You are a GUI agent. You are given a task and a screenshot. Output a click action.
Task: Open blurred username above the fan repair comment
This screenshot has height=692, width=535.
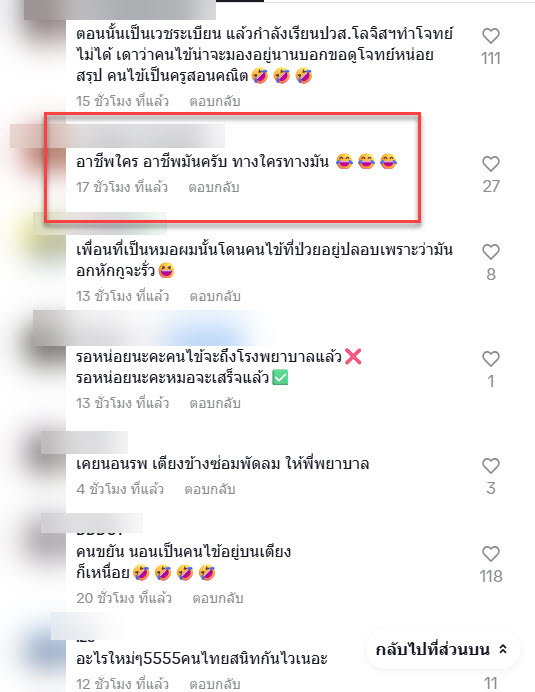pos(84,443)
